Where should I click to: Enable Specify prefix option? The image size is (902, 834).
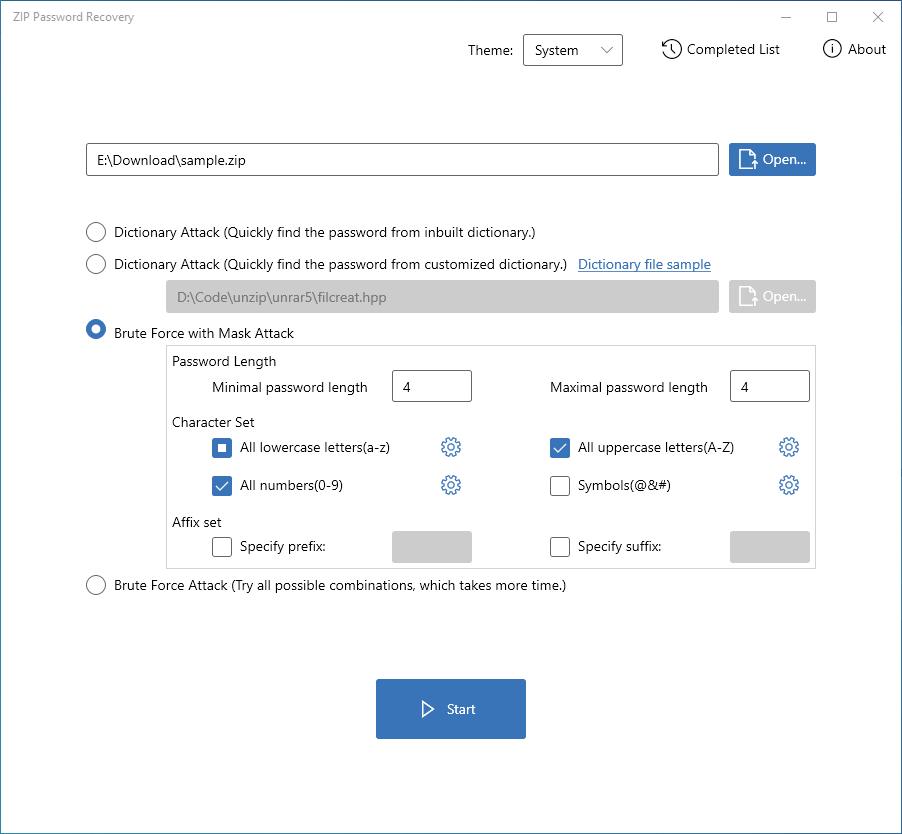tap(222, 547)
